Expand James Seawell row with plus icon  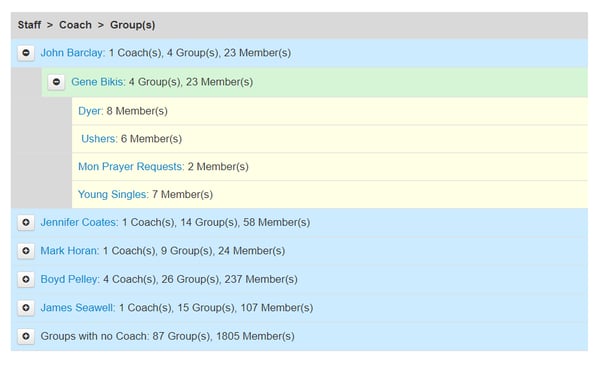(x=26, y=308)
